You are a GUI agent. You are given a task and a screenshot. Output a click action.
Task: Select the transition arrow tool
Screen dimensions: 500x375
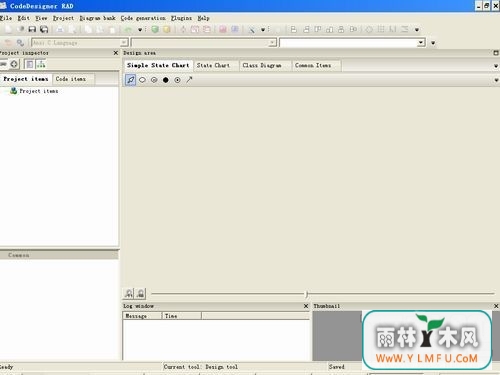pyautogui.click(x=189, y=80)
